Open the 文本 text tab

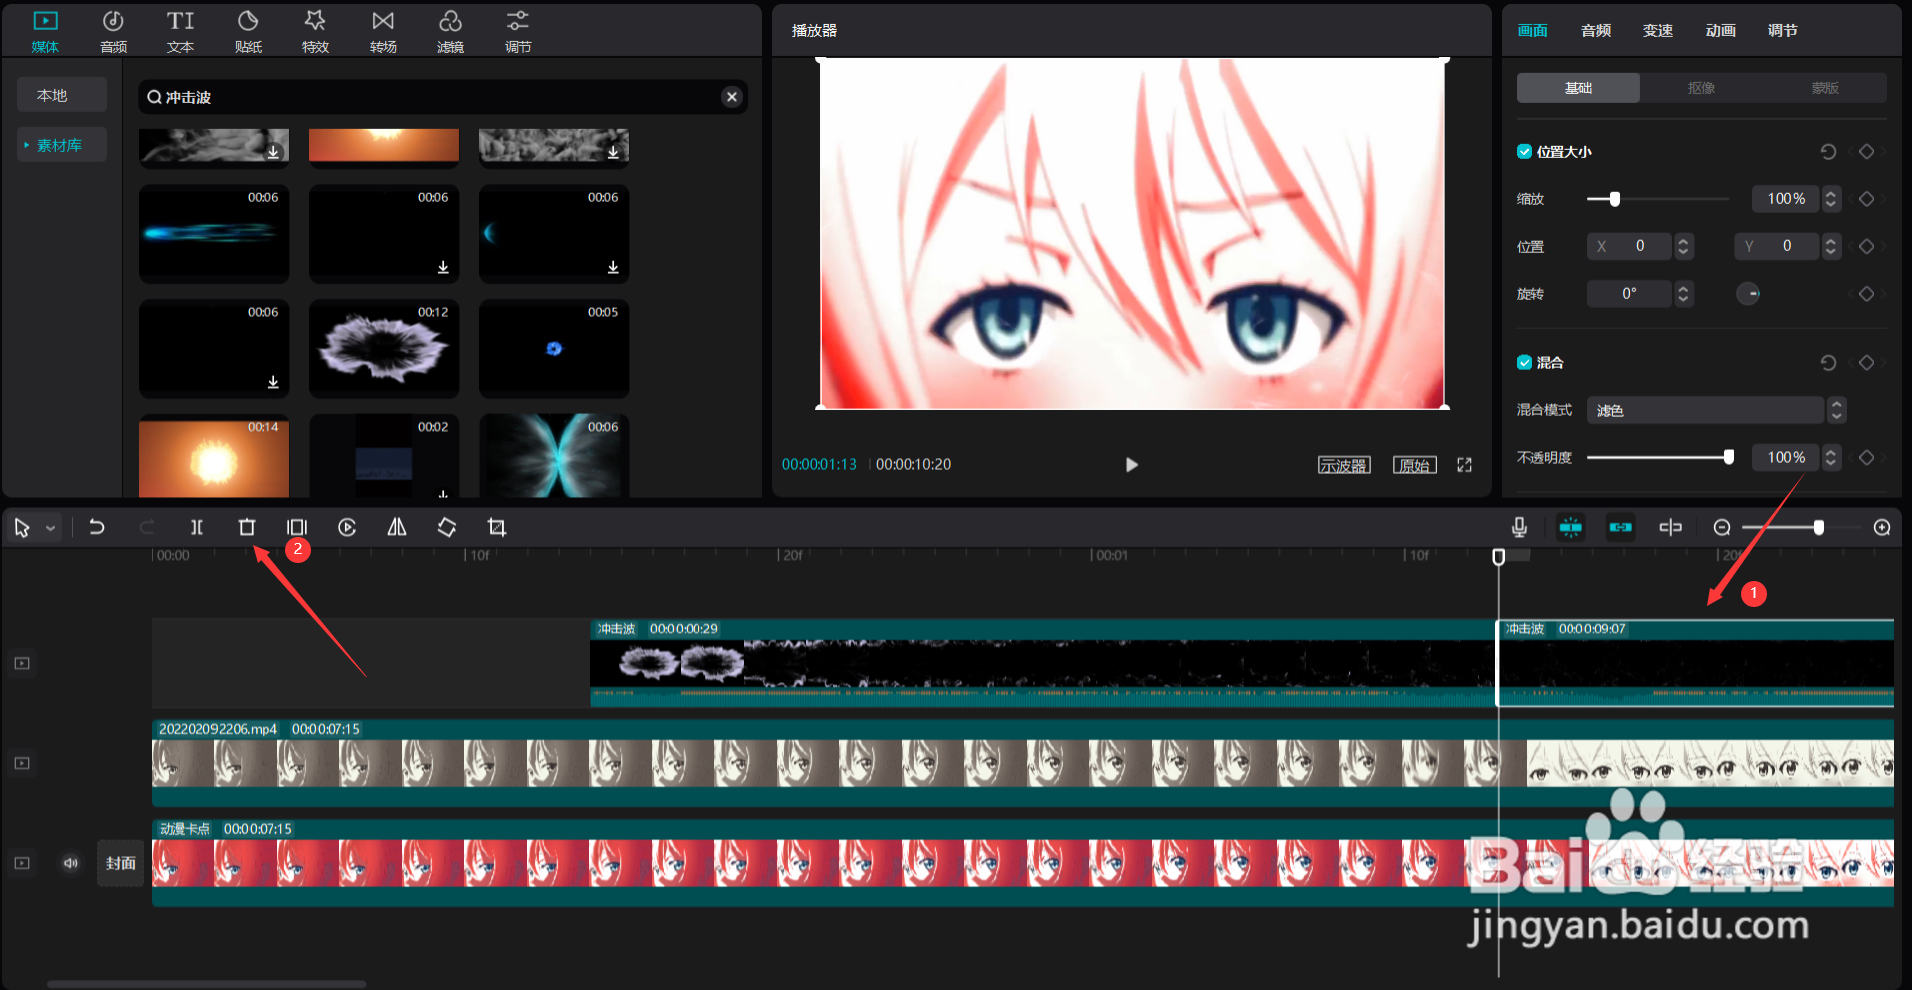tap(180, 32)
